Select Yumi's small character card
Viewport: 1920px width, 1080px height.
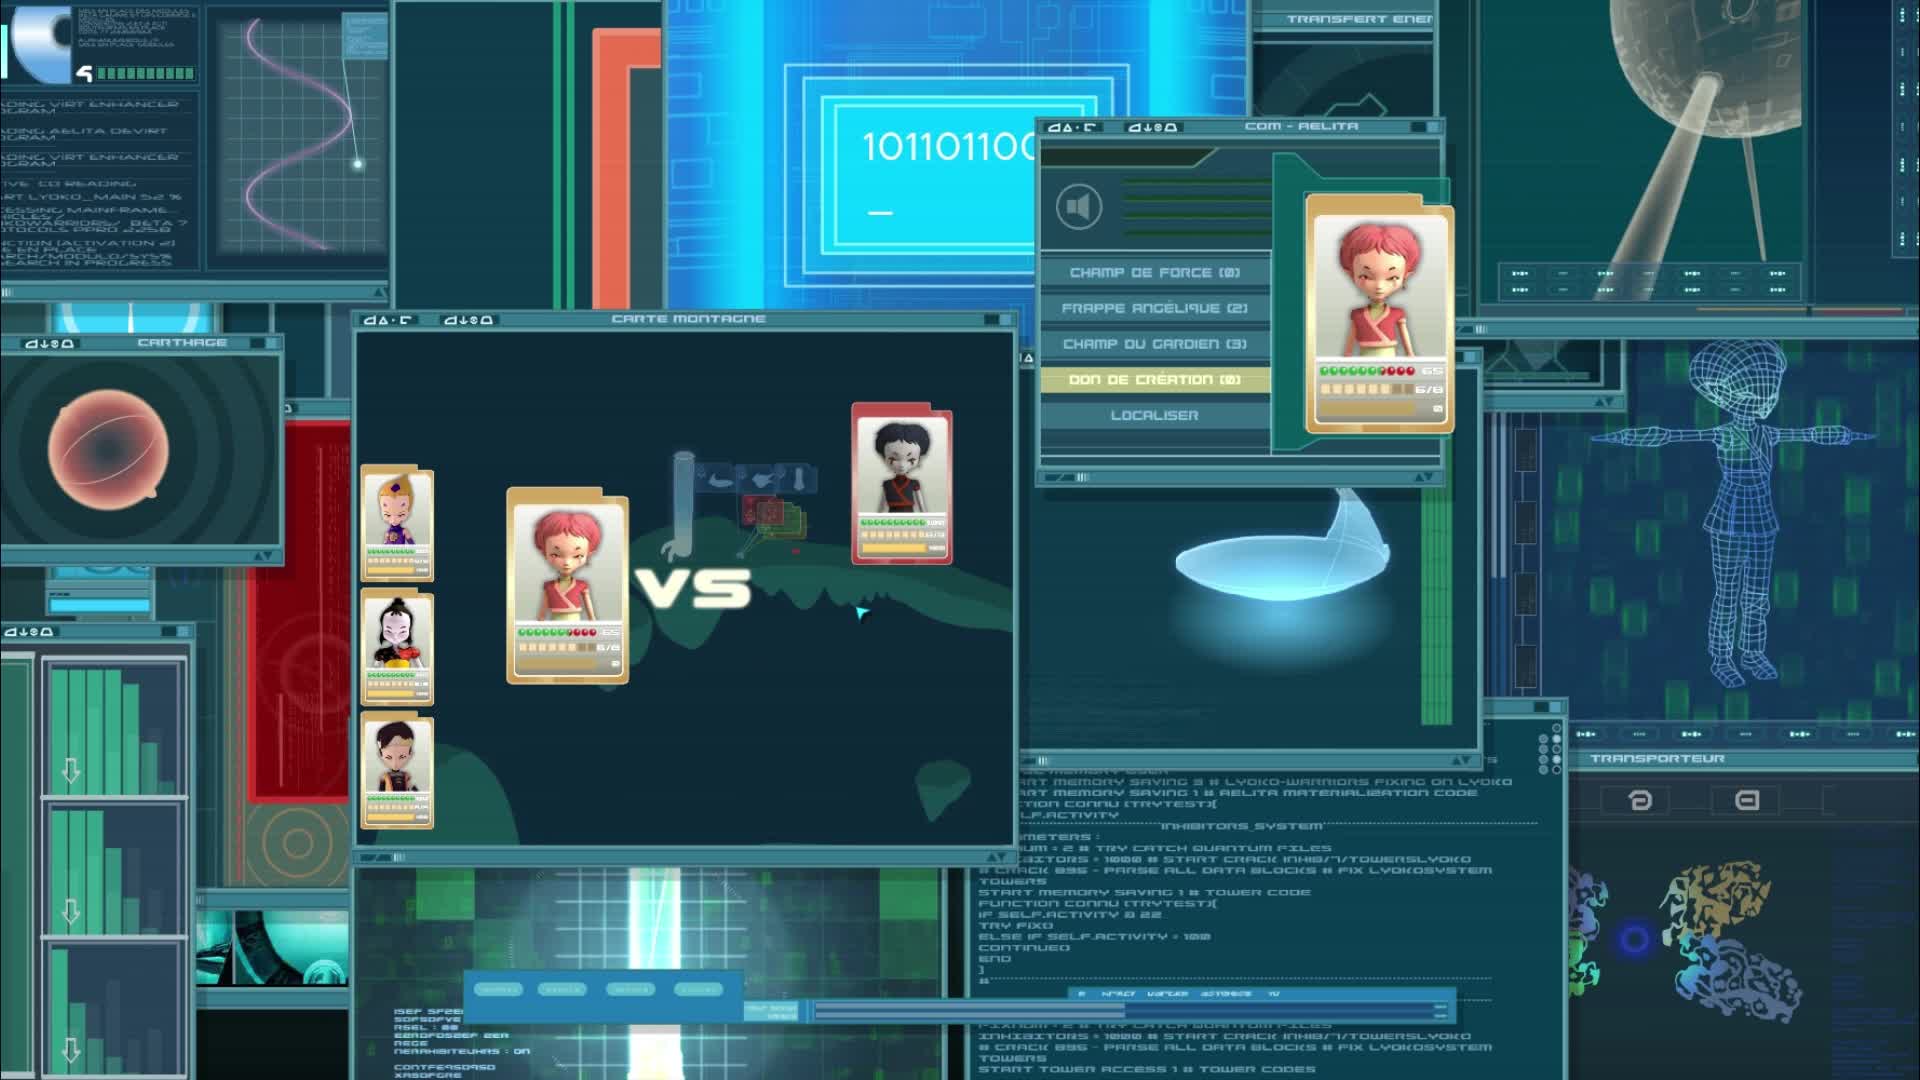(x=397, y=648)
